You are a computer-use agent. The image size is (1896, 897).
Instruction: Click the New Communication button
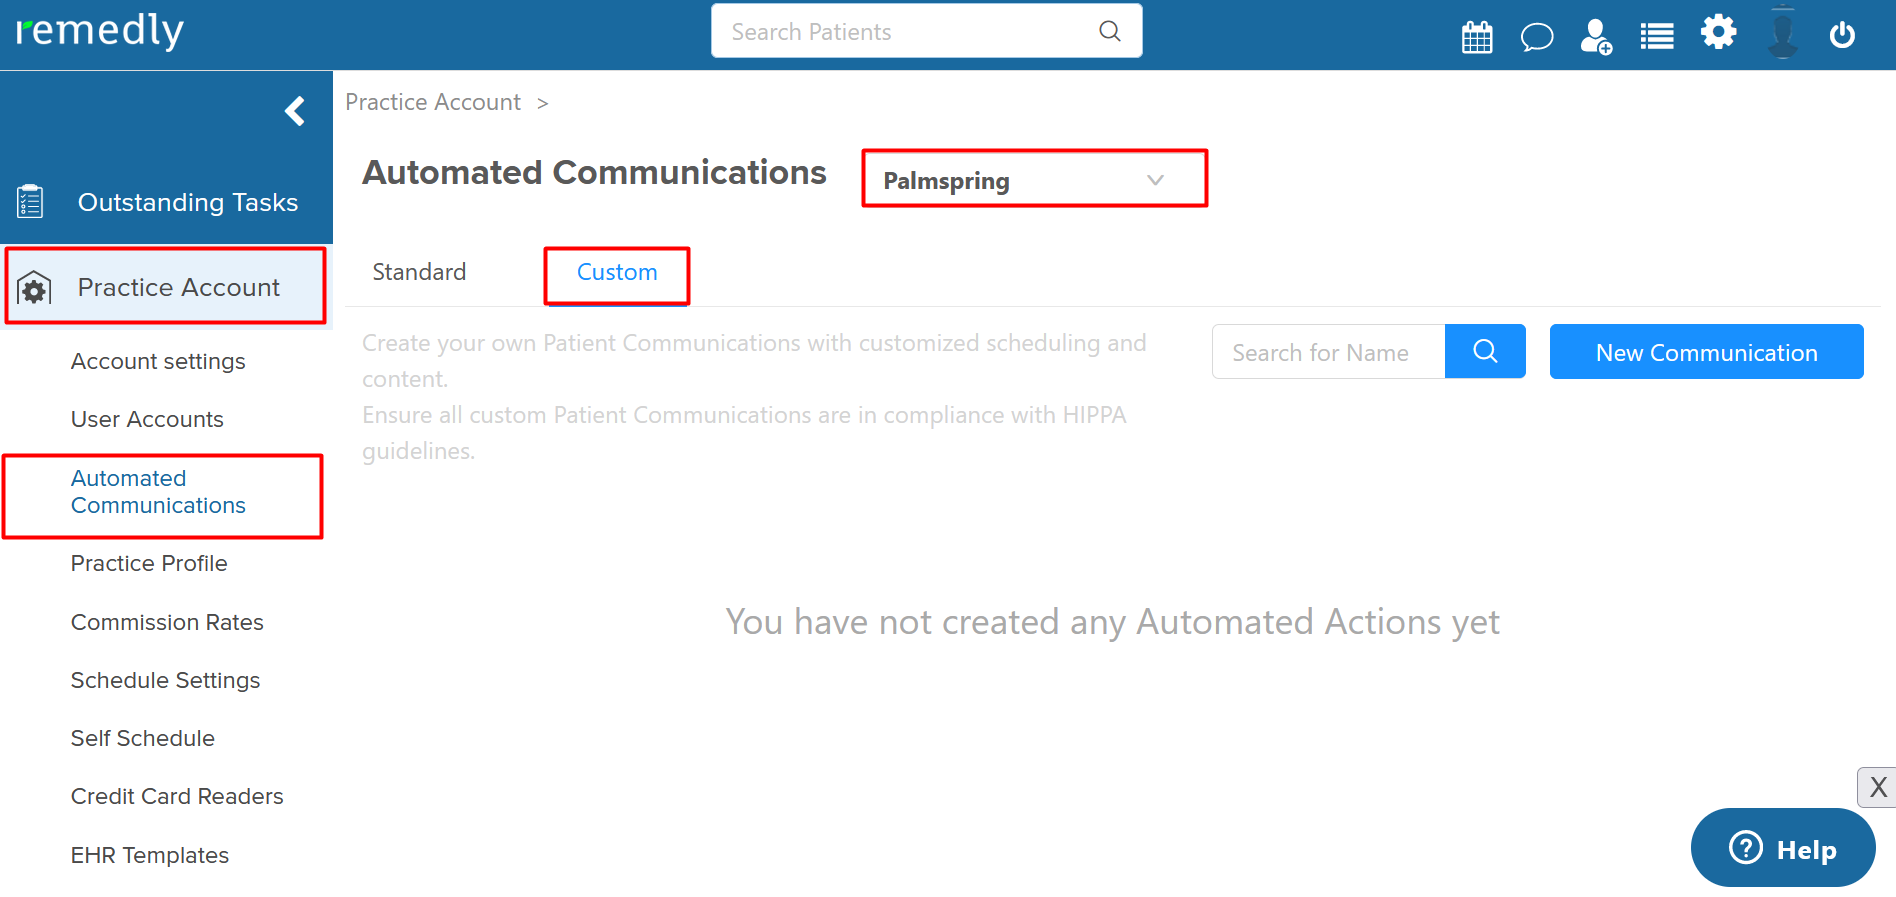pyautogui.click(x=1706, y=351)
